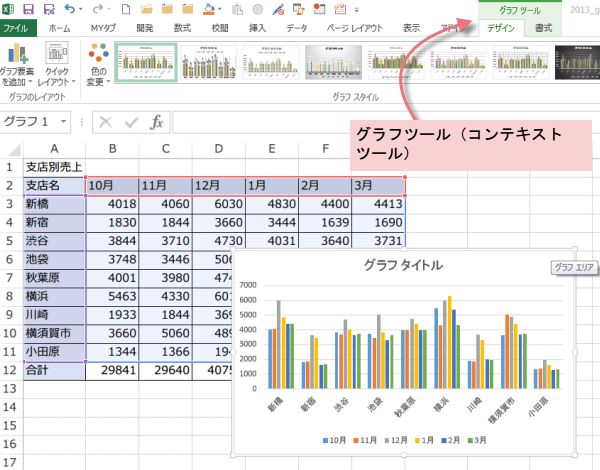Click the Insert Function fx icon
The width and height of the screenshot is (600, 470).
coord(157,122)
